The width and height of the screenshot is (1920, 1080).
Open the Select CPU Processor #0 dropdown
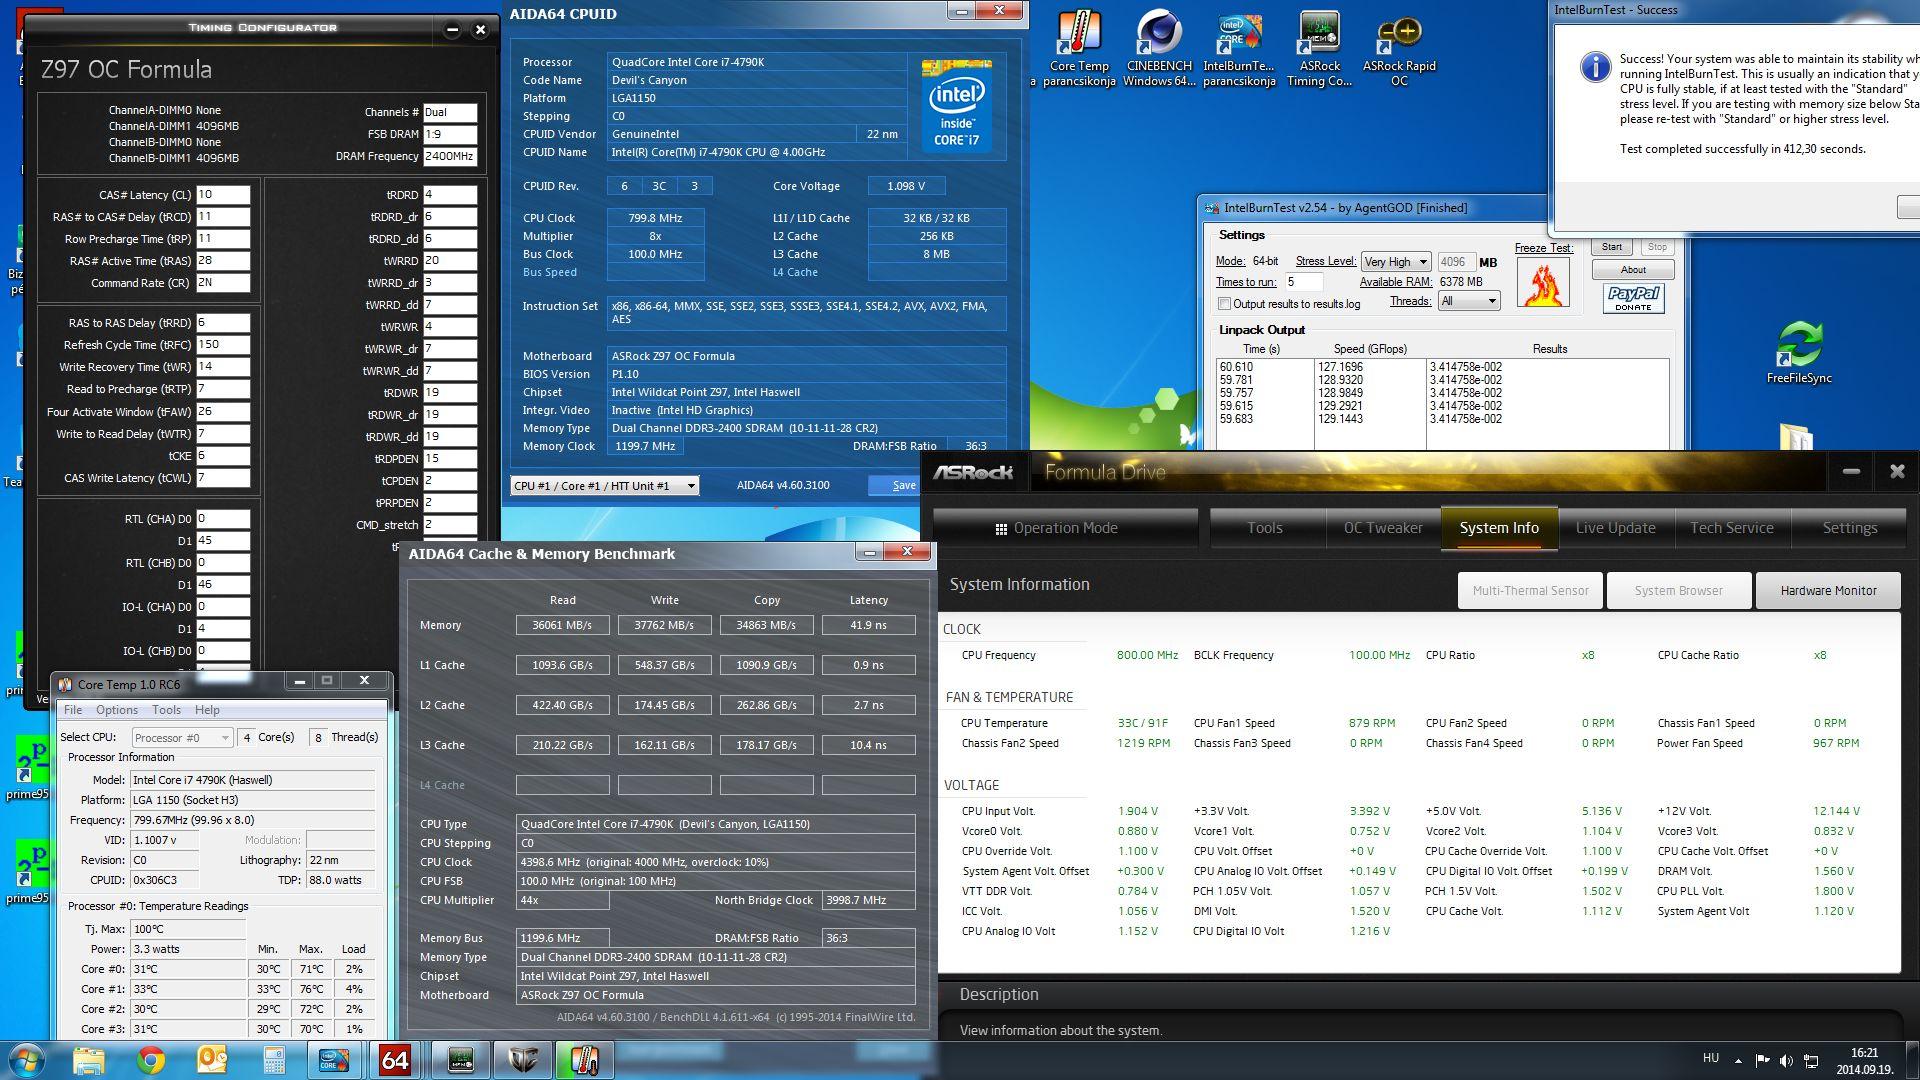[x=182, y=738]
